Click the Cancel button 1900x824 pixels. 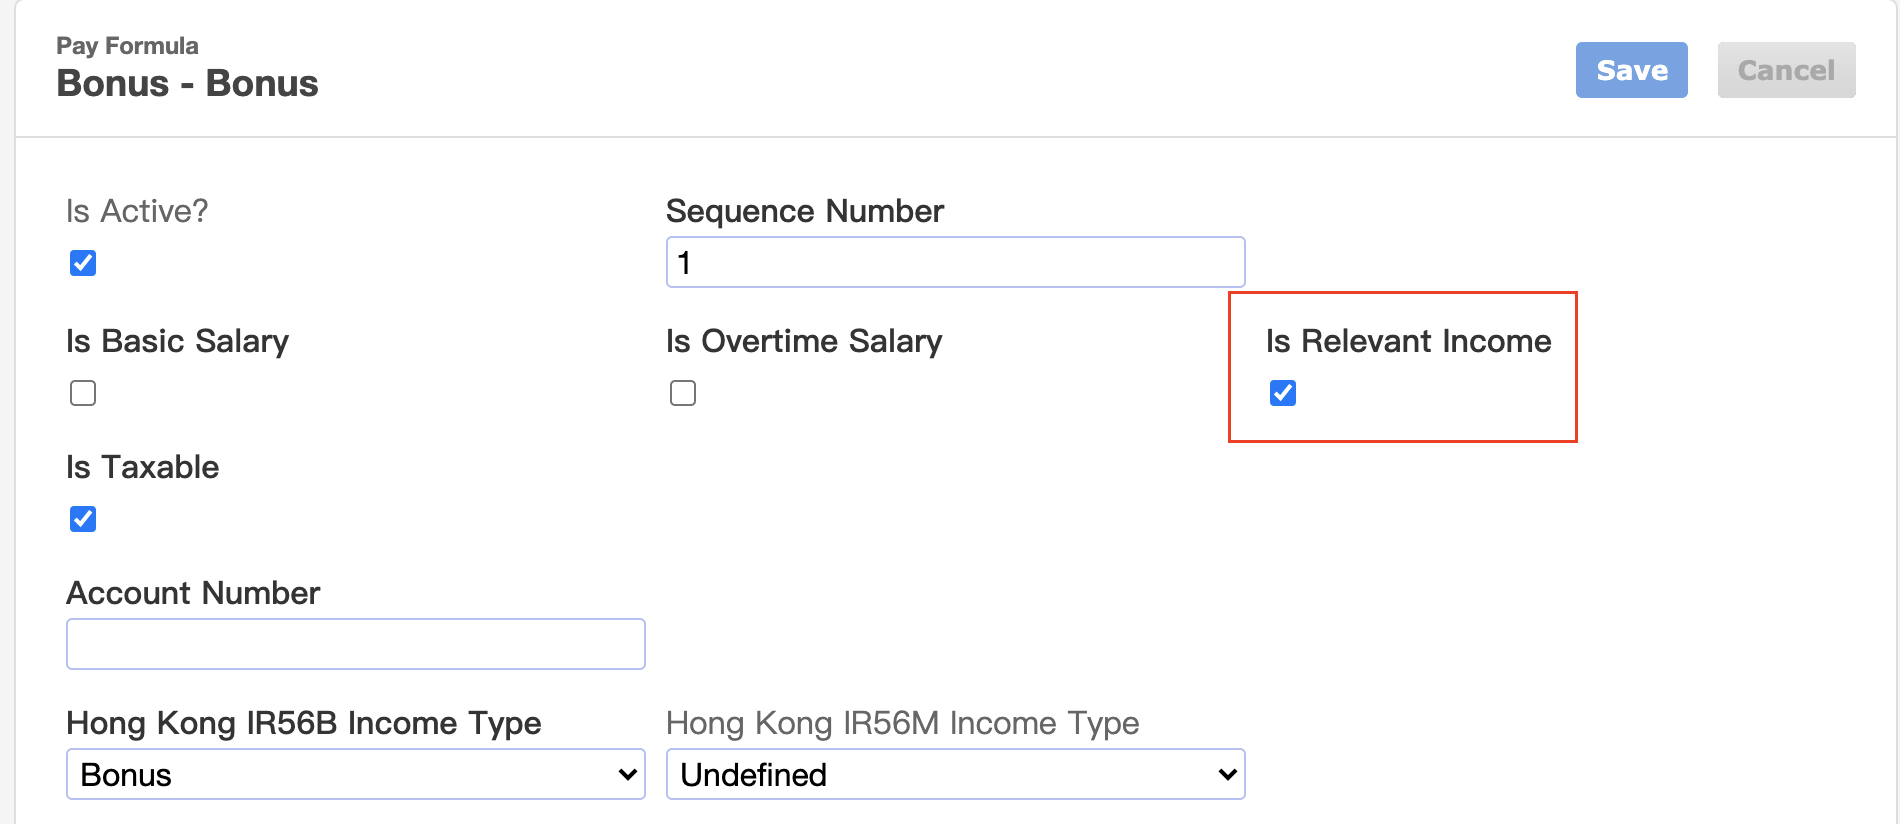(x=1786, y=70)
